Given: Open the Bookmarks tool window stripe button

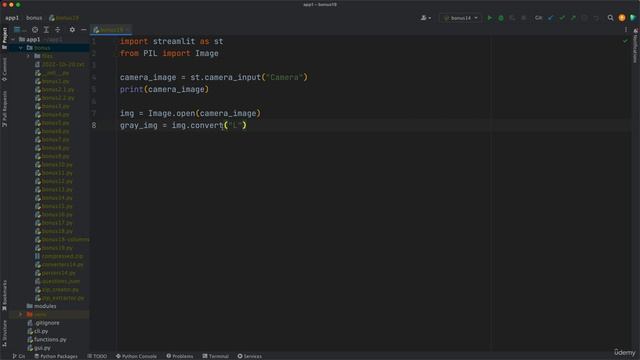Looking at the screenshot, I should point(4,295).
